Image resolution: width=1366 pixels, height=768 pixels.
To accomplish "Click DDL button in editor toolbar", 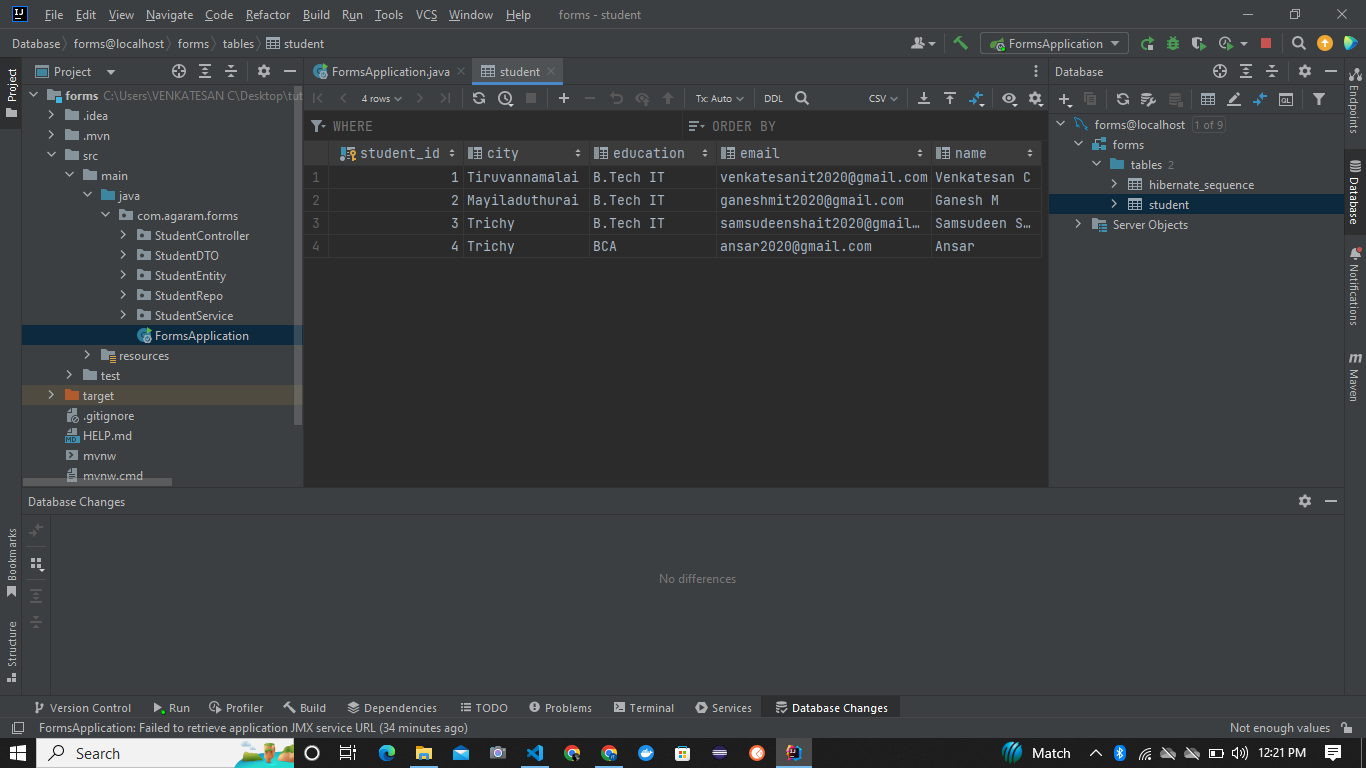I will point(773,98).
